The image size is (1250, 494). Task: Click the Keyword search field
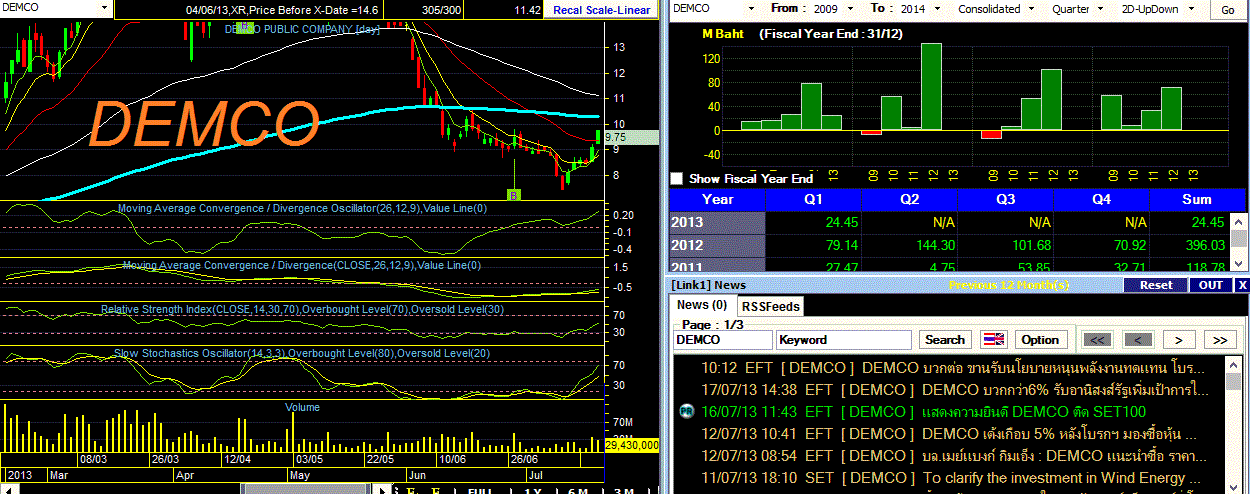coord(844,339)
